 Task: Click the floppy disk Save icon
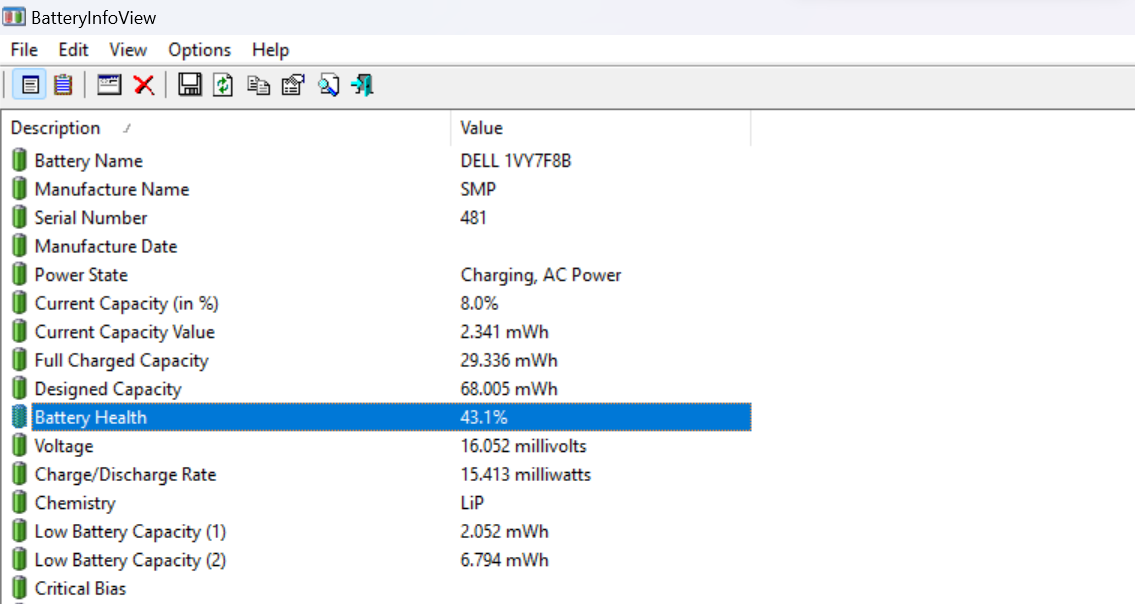click(190, 85)
